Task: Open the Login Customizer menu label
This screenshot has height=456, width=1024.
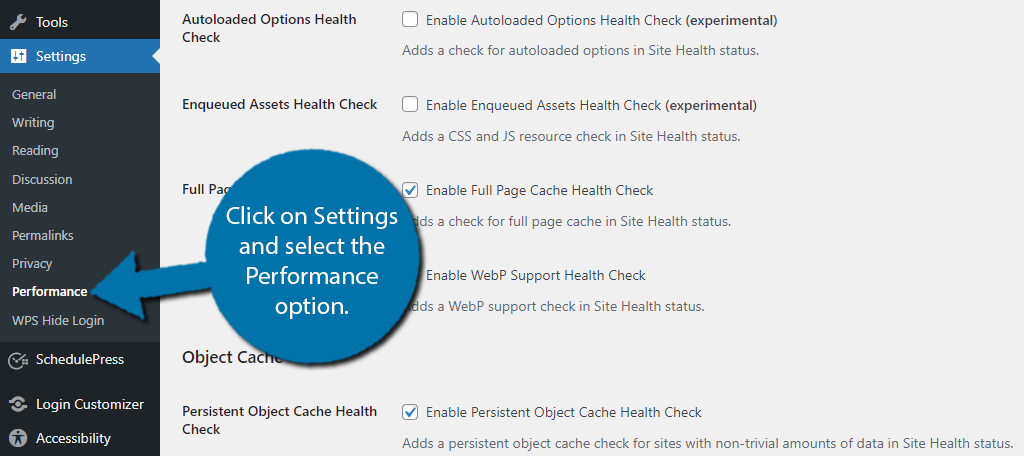Action: click(89, 404)
